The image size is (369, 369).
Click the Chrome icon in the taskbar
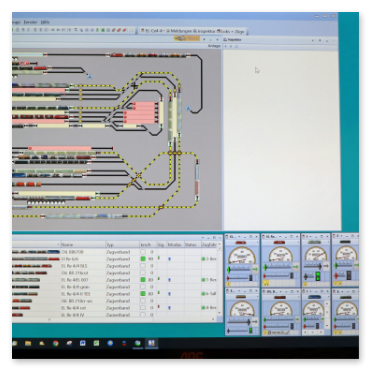(x=56, y=343)
